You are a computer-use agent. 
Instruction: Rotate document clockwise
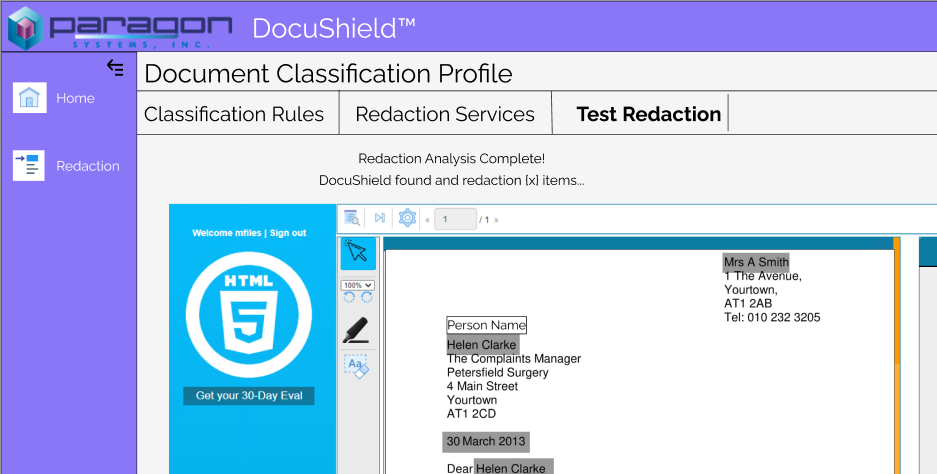367,297
